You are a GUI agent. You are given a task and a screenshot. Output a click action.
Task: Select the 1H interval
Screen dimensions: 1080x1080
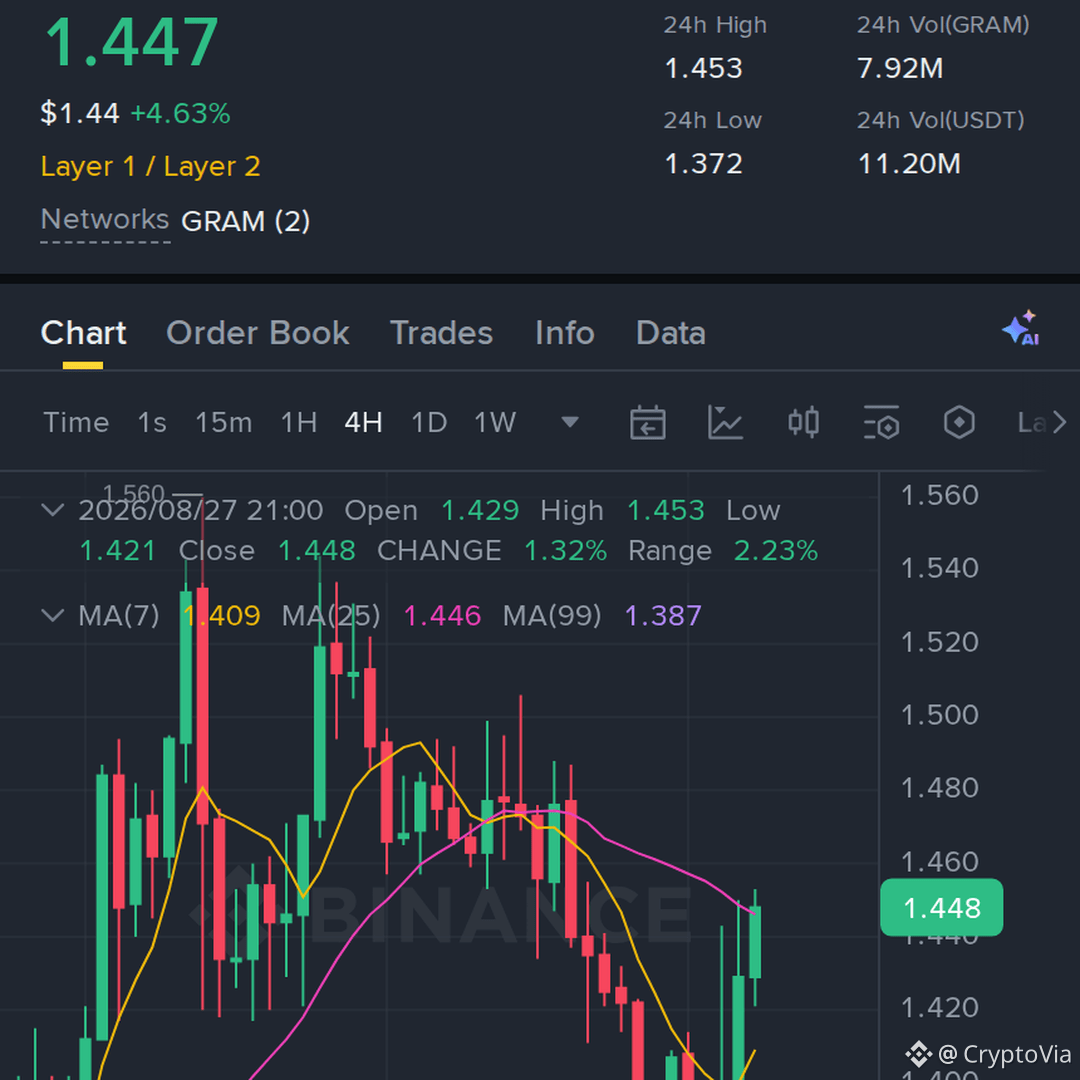pos(299,422)
